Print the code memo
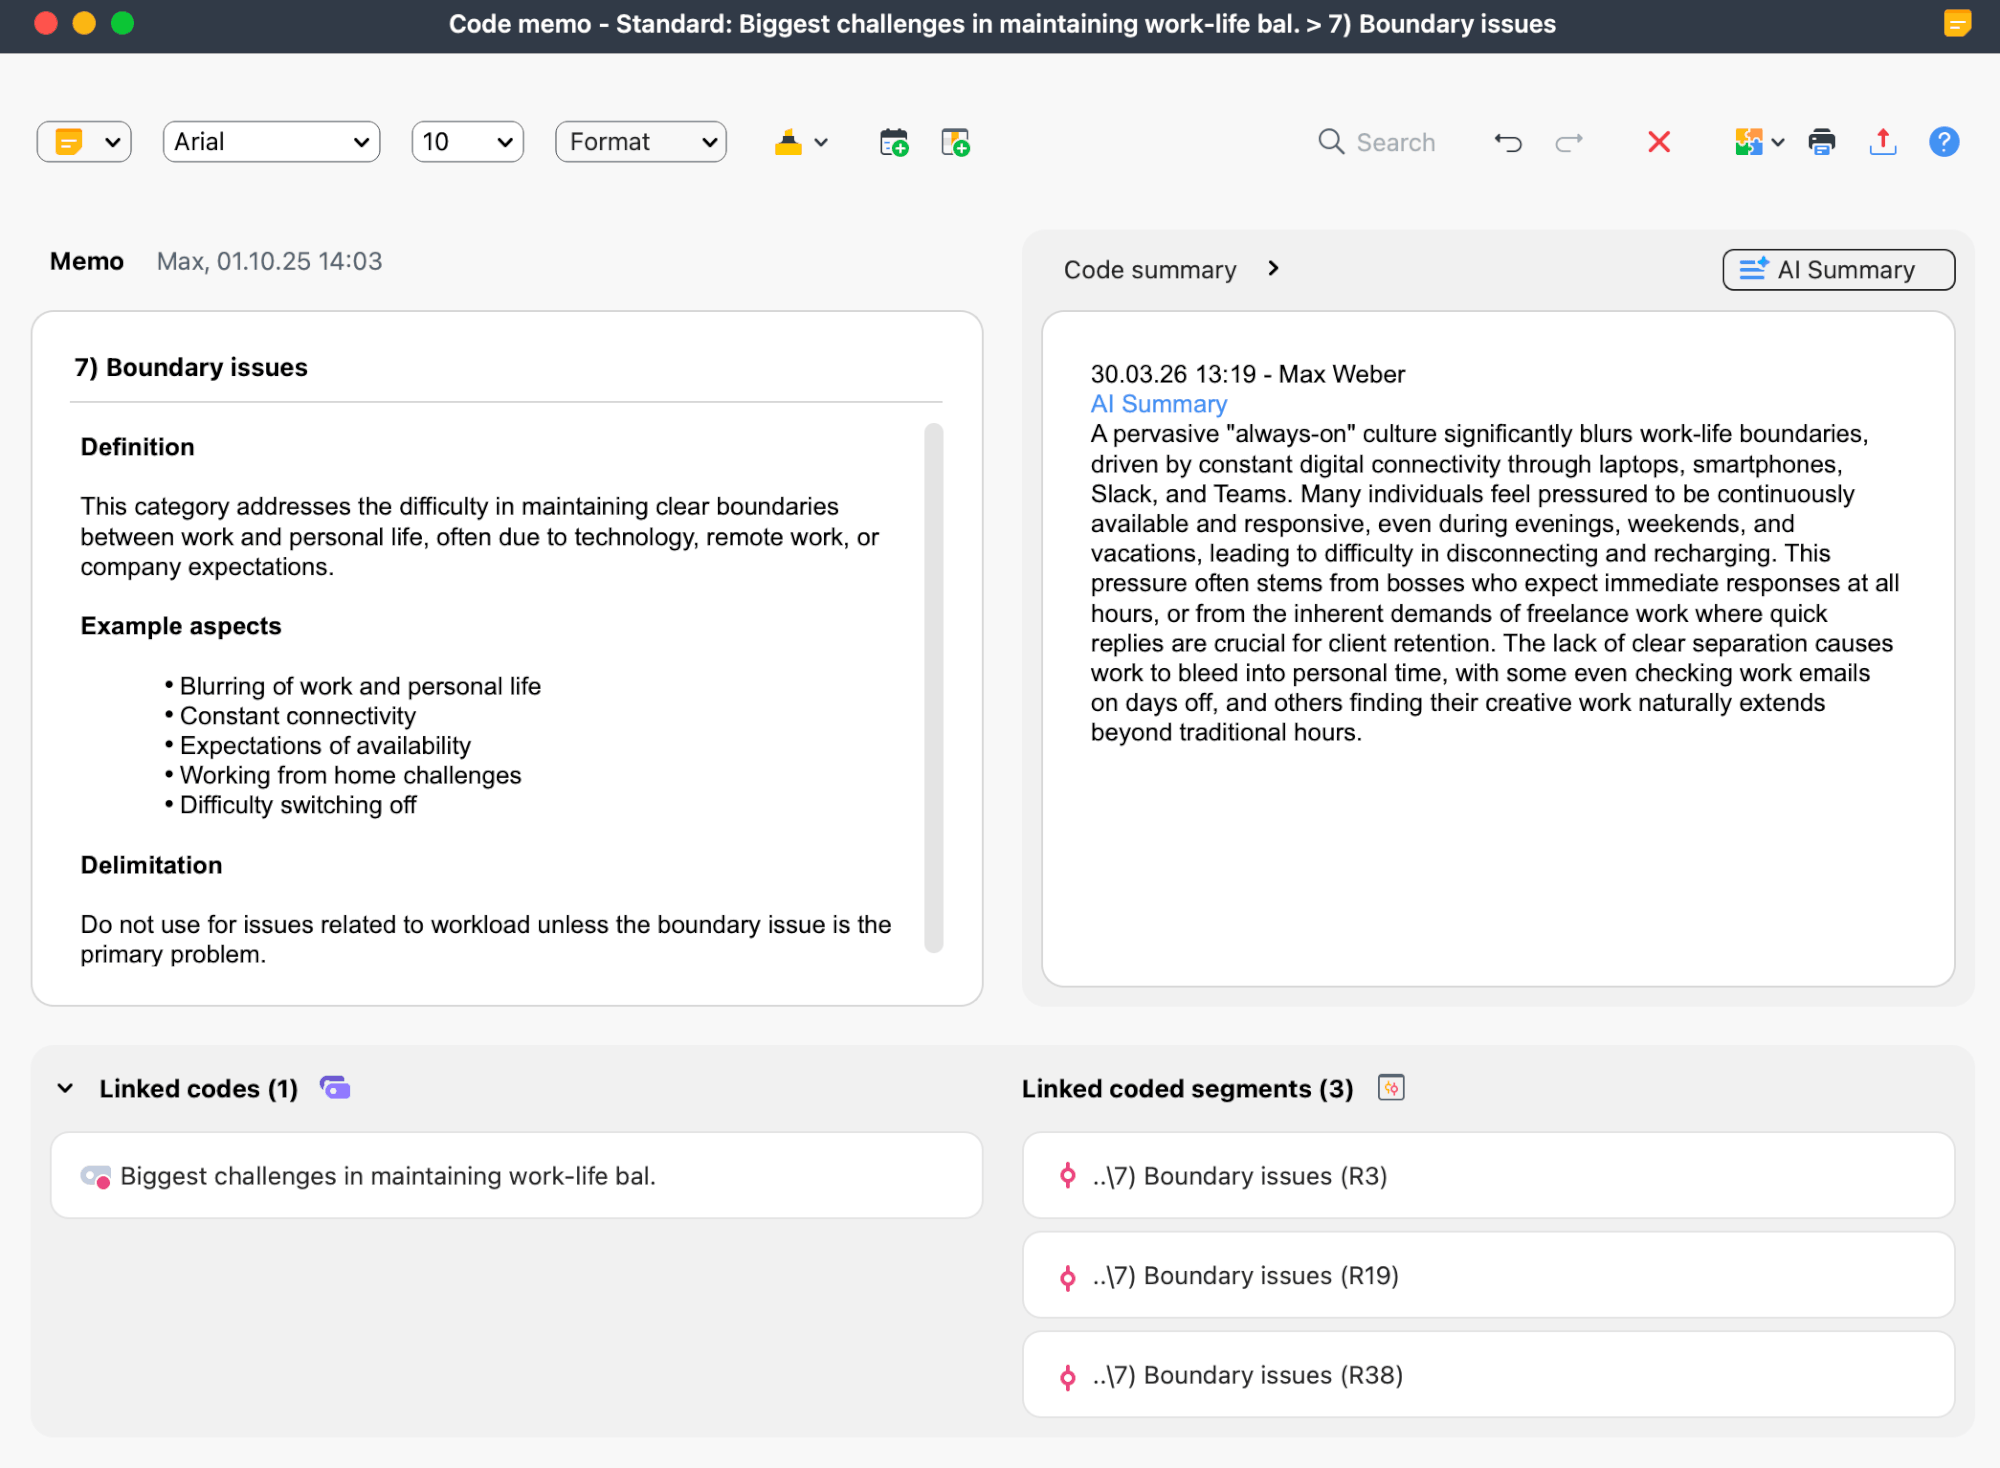The image size is (2000, 1468). tap(1822, 142)
